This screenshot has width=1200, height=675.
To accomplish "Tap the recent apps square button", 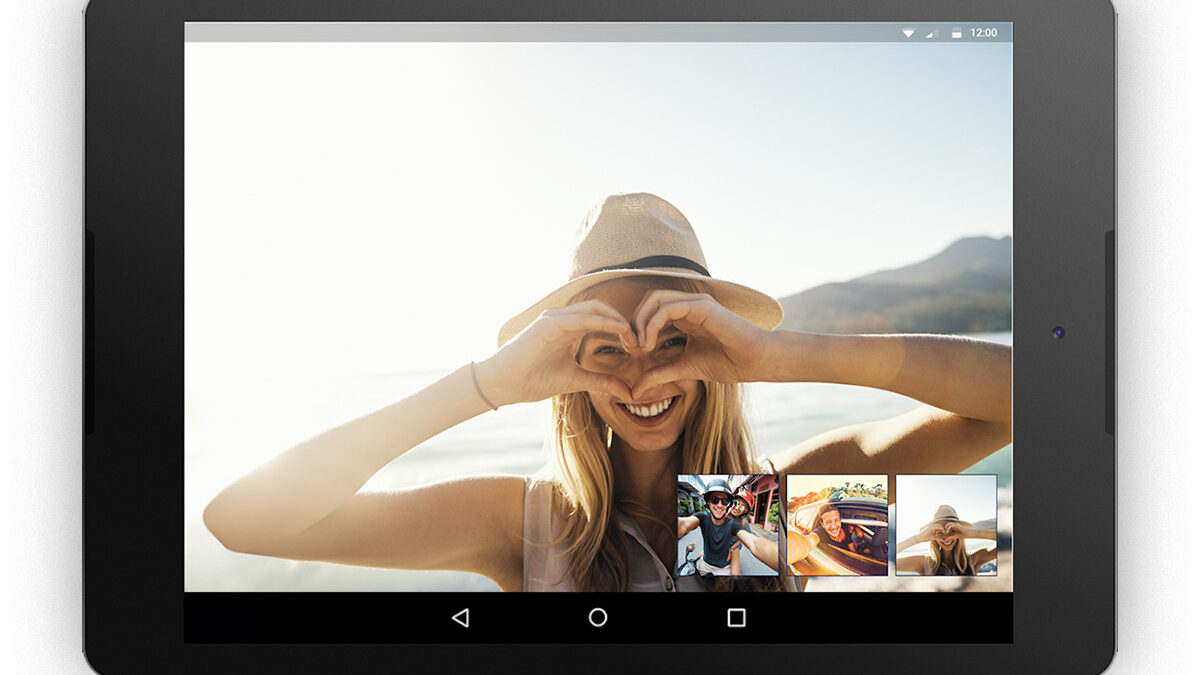I will [x=736, y=618].
